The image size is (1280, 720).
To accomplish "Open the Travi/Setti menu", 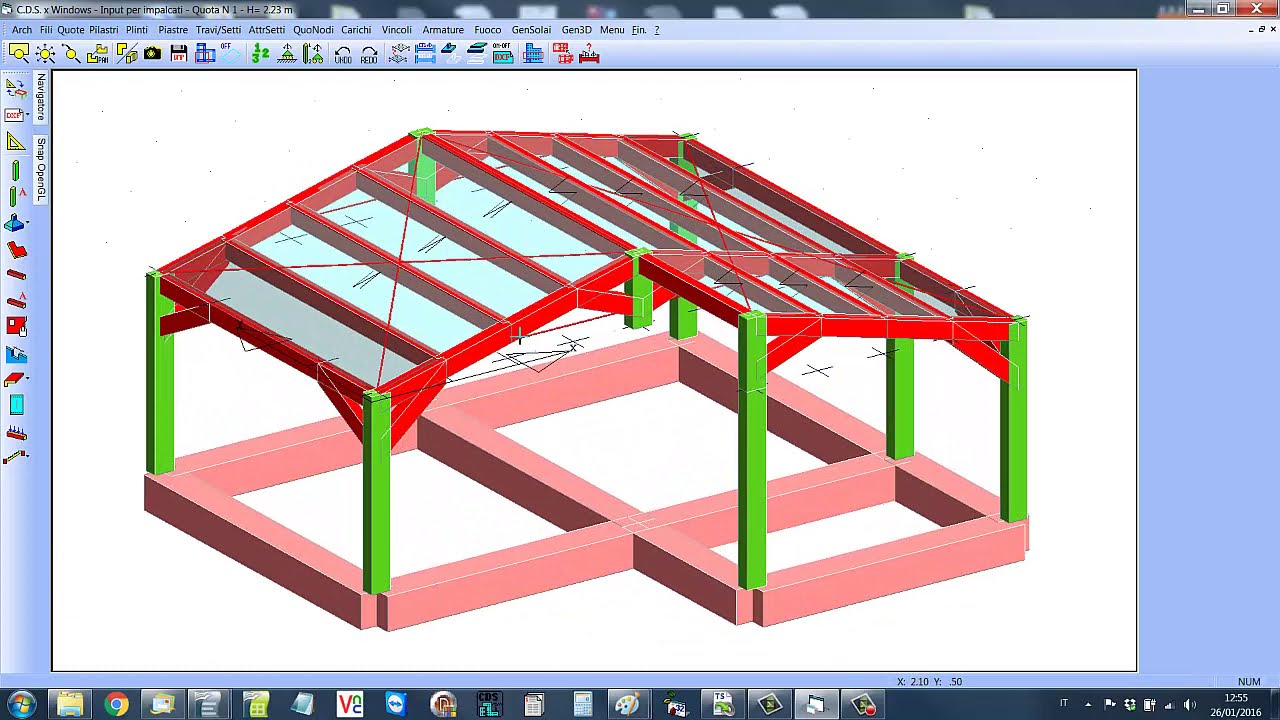I will click(218, 30).
